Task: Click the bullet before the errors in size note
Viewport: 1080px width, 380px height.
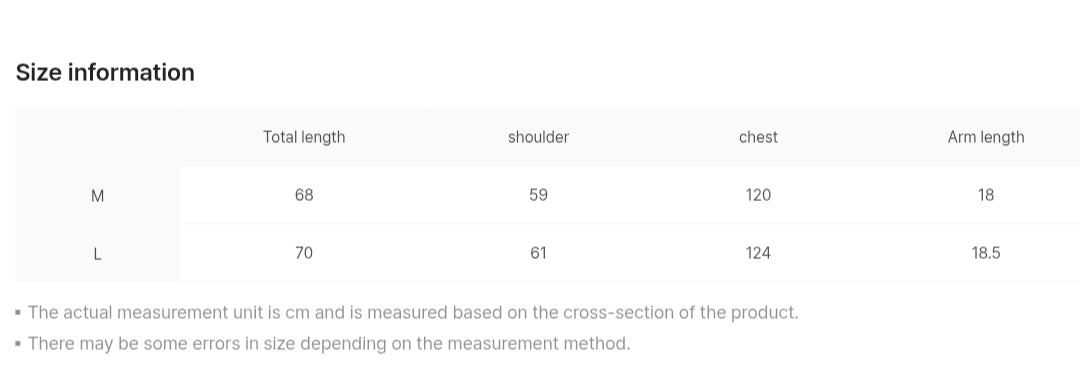Action: pos(18,344)
